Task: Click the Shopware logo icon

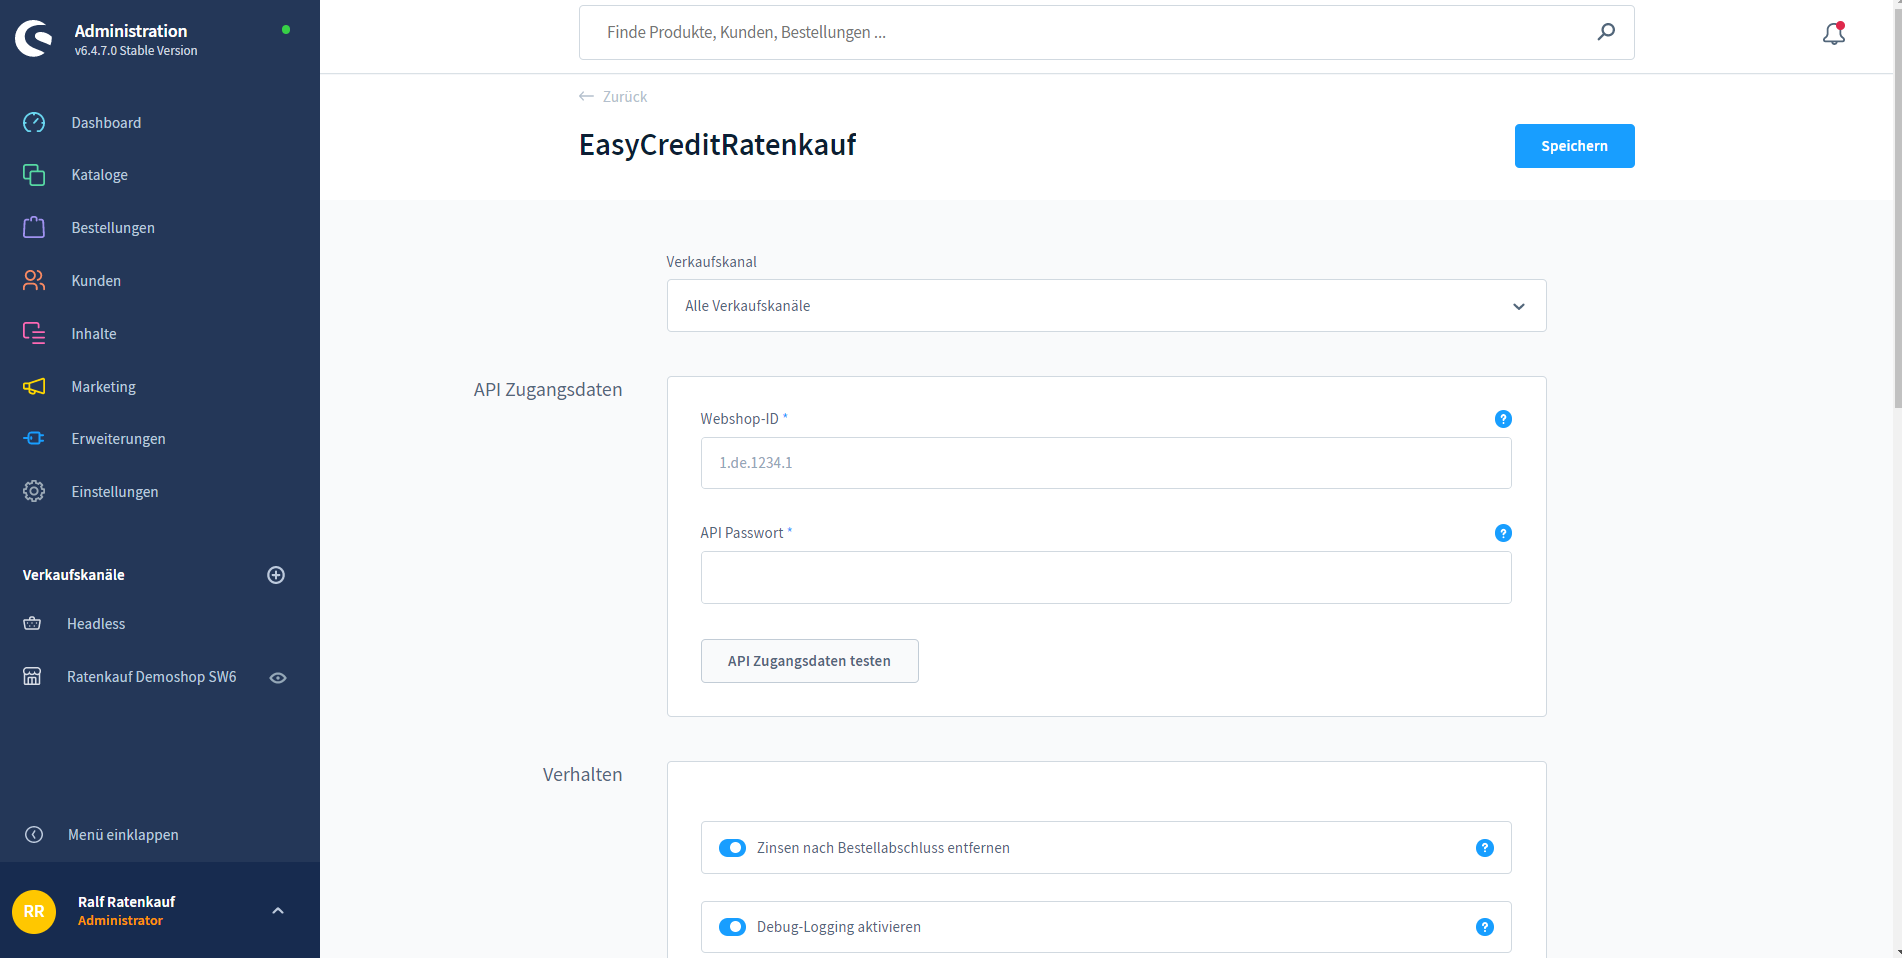Action: point(34,39)
